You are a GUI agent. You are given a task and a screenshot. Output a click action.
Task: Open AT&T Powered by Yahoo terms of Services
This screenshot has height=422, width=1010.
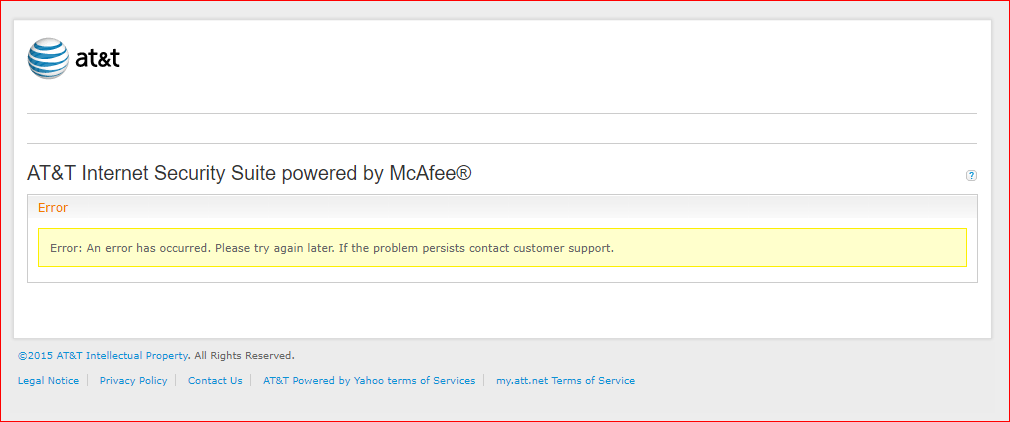click(369, 380)
